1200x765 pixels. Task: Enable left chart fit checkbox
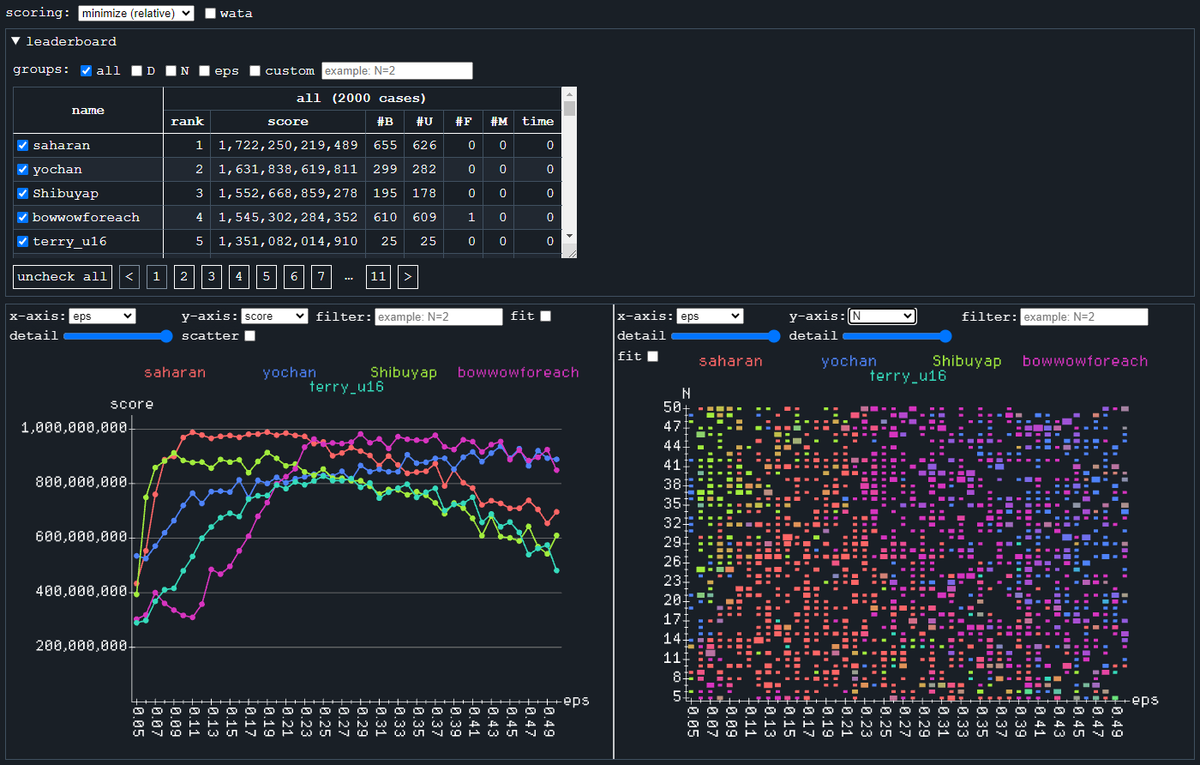[546, 316]
